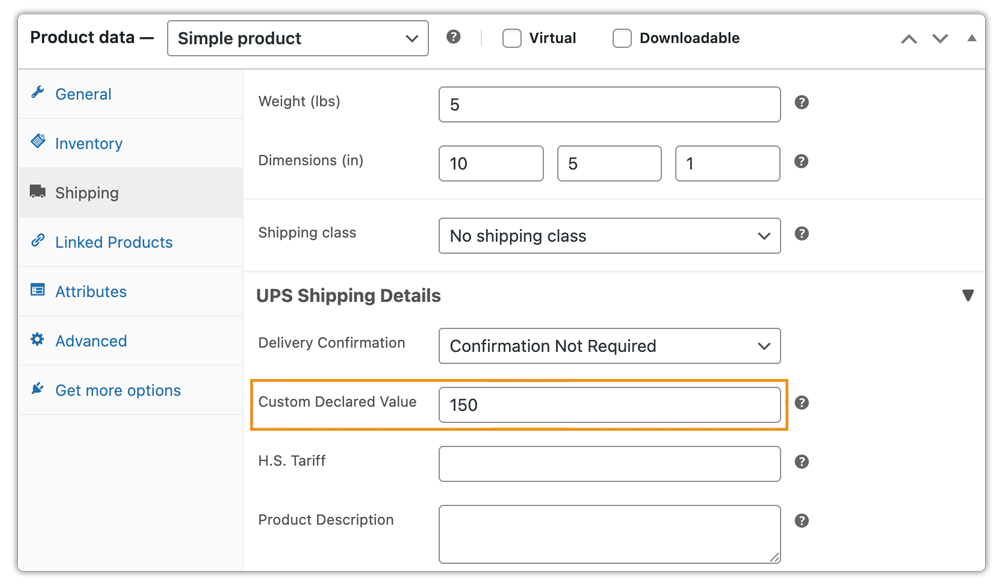Click the Inventory tag icon
Viewport: 1000px width, 584px height.
pos(38,143)
